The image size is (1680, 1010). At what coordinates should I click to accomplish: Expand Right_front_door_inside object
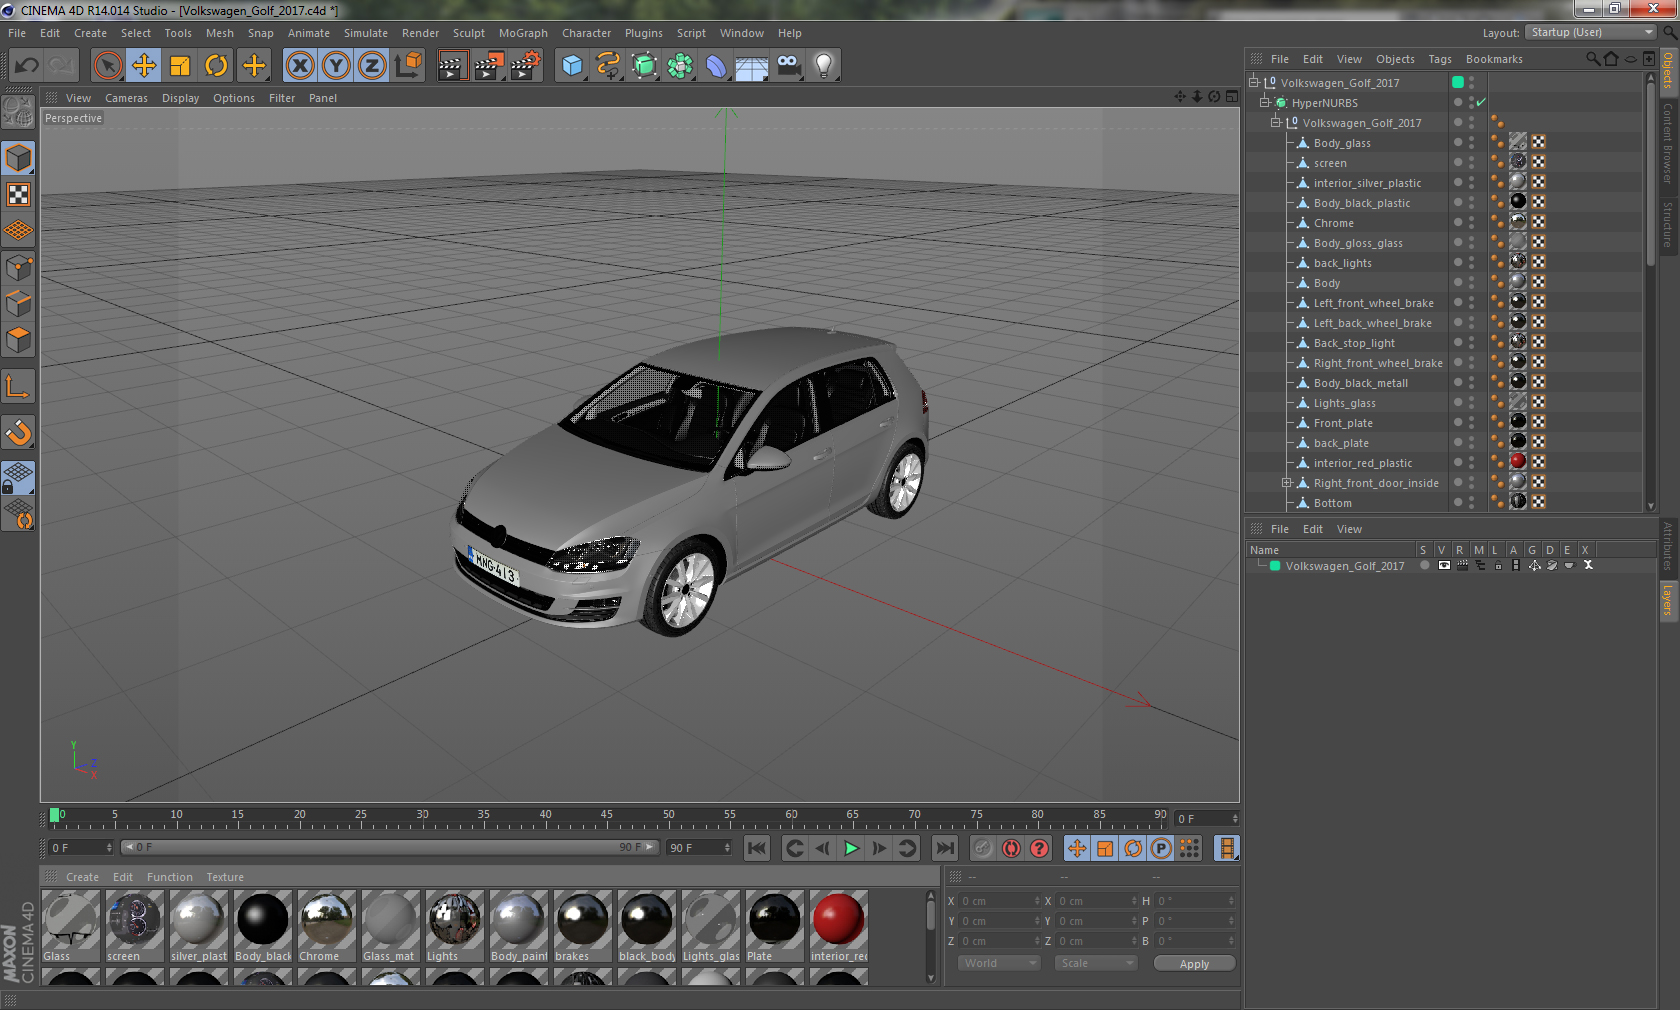click(1287, 482)
